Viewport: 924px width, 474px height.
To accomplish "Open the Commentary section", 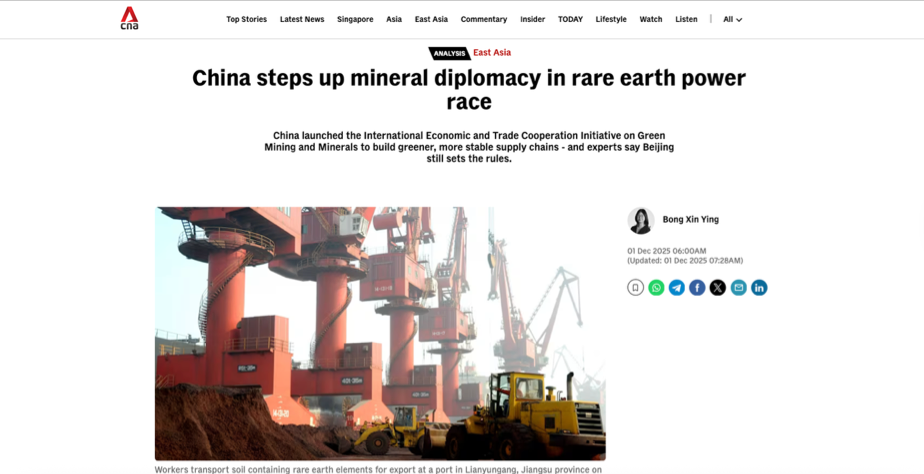I will (484, 19).
